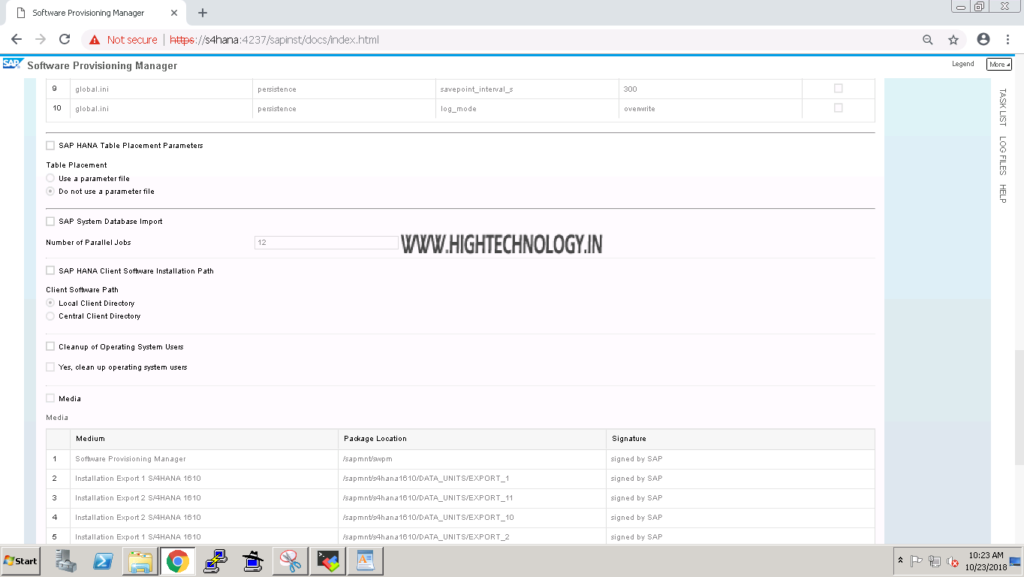Click the muted volume tray icon
This screenshot has height=577, width=1024.
(x=952, y=561)
